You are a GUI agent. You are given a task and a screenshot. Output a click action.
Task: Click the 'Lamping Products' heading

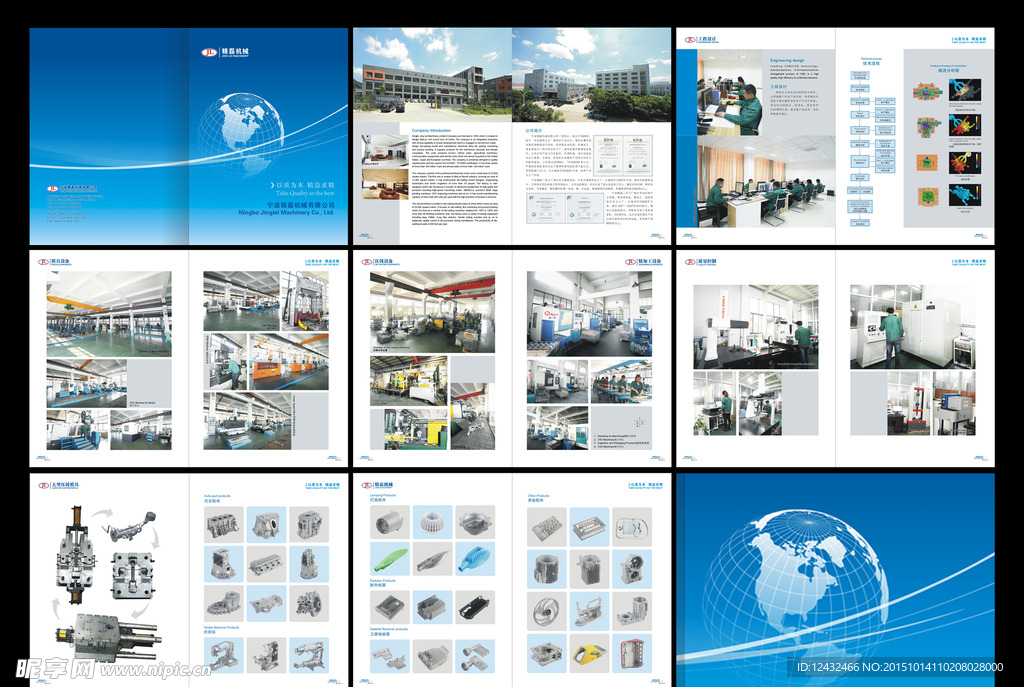pos(383,496)
